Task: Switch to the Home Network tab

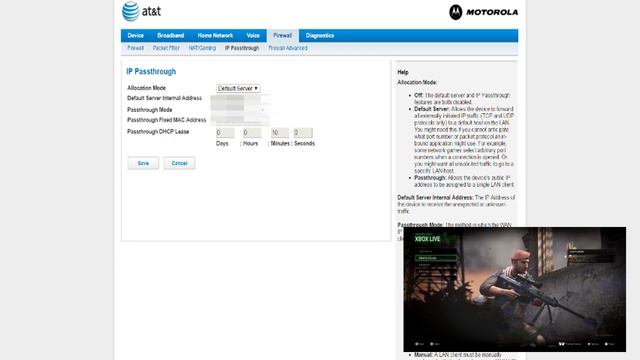Action: tap(215, 36)
